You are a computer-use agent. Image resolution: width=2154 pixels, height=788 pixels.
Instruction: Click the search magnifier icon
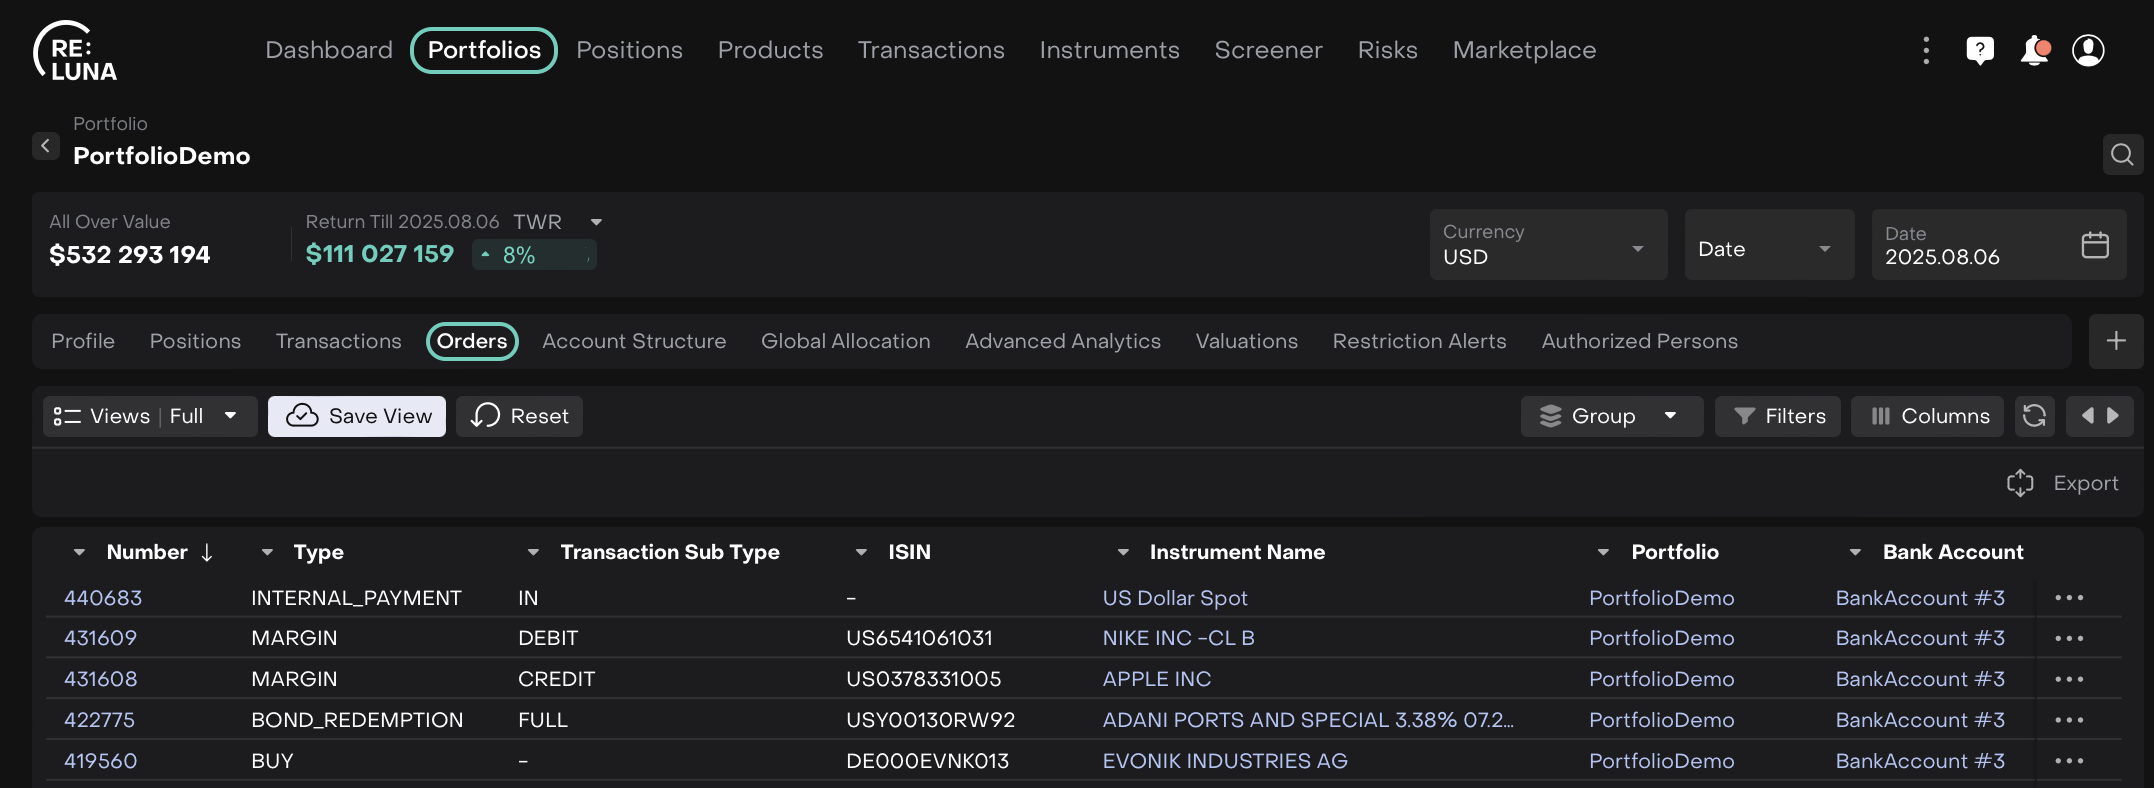pos(2122,154)
